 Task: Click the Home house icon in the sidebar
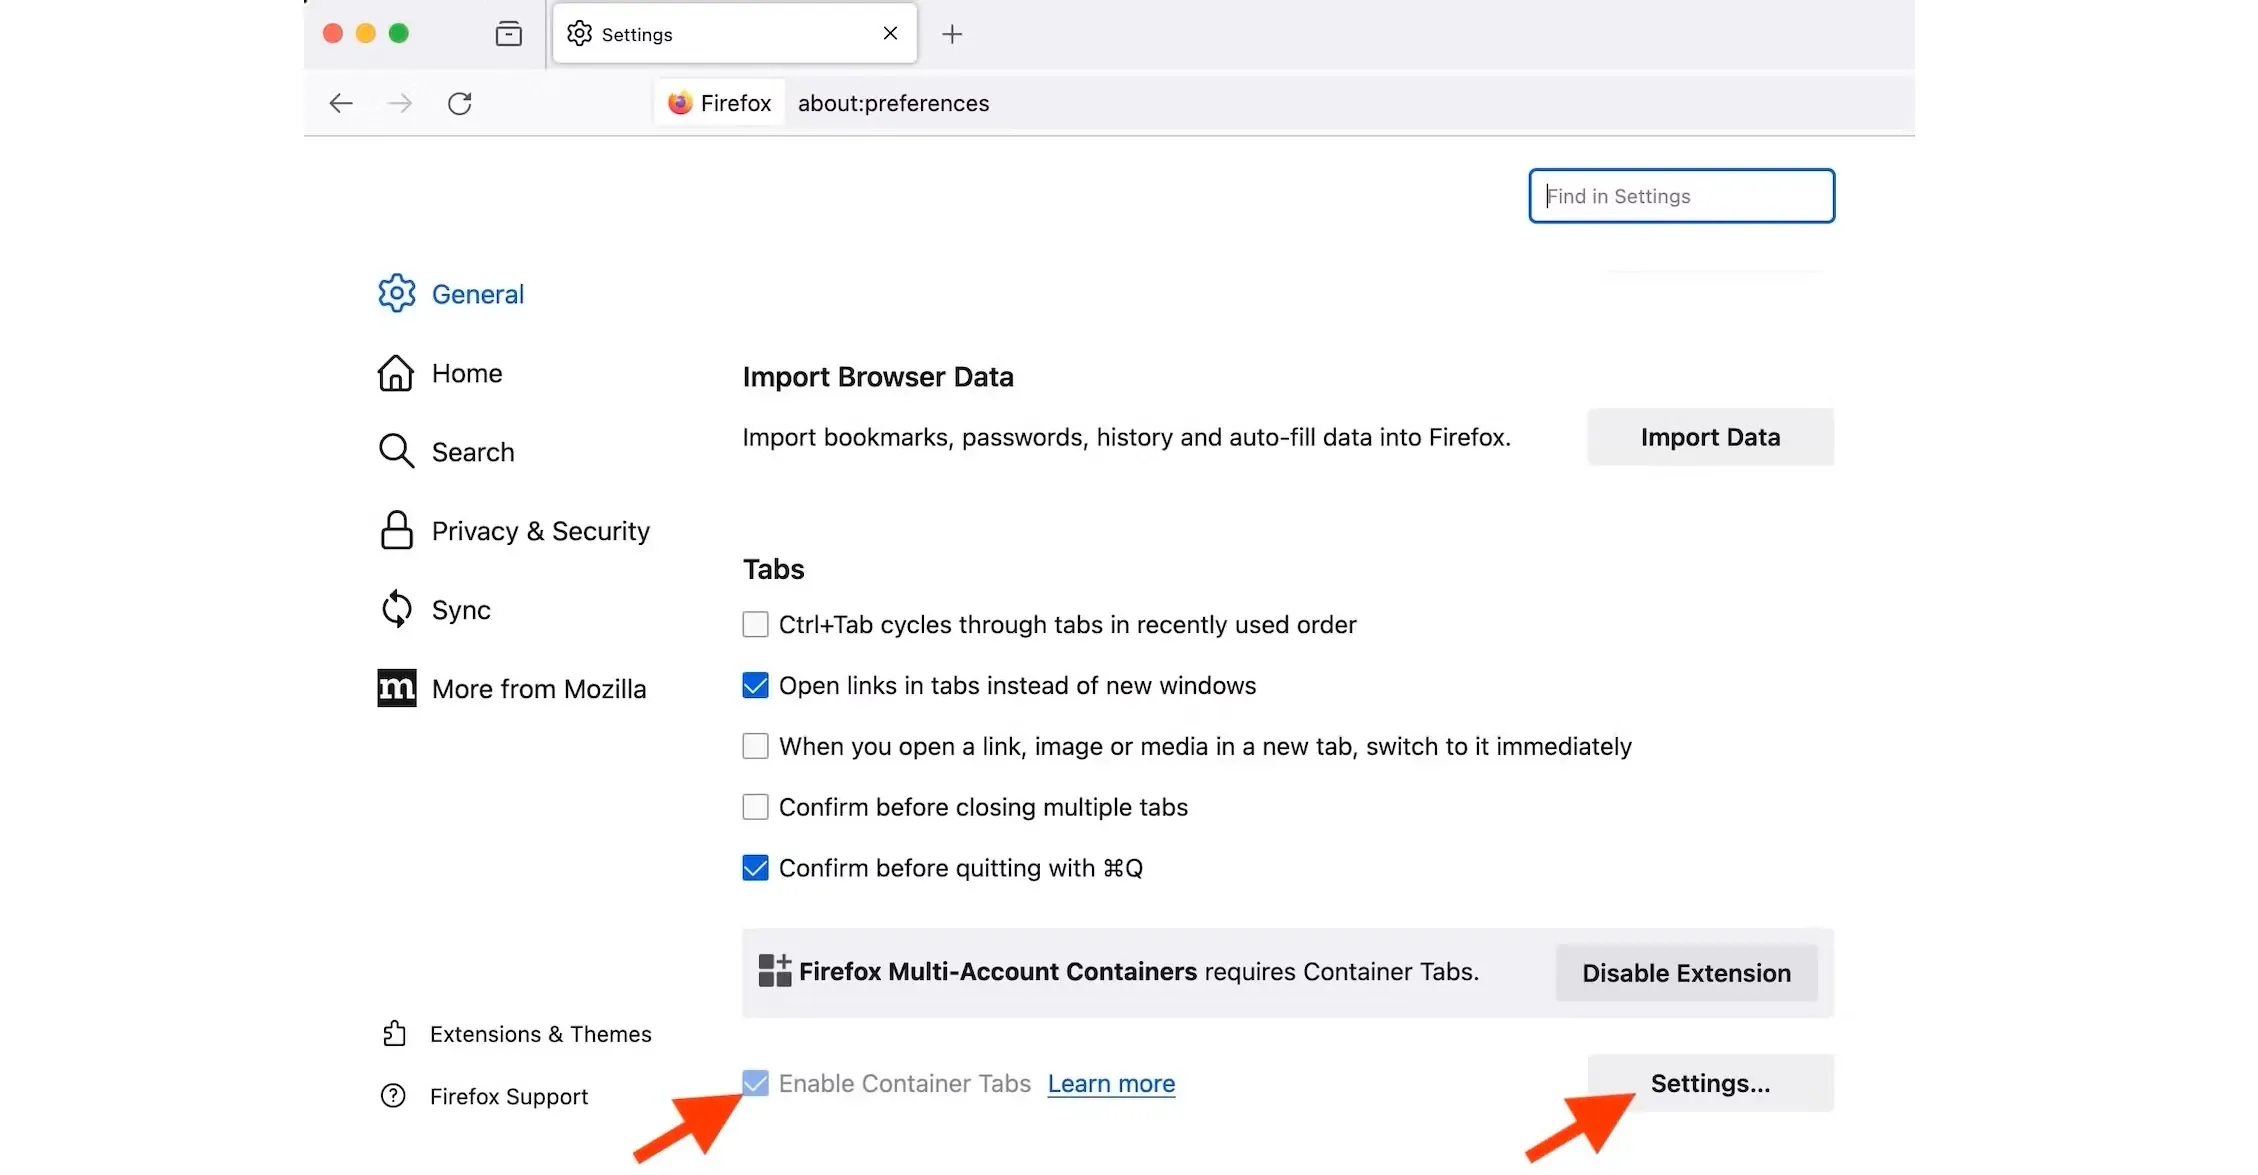pos(396,373)
